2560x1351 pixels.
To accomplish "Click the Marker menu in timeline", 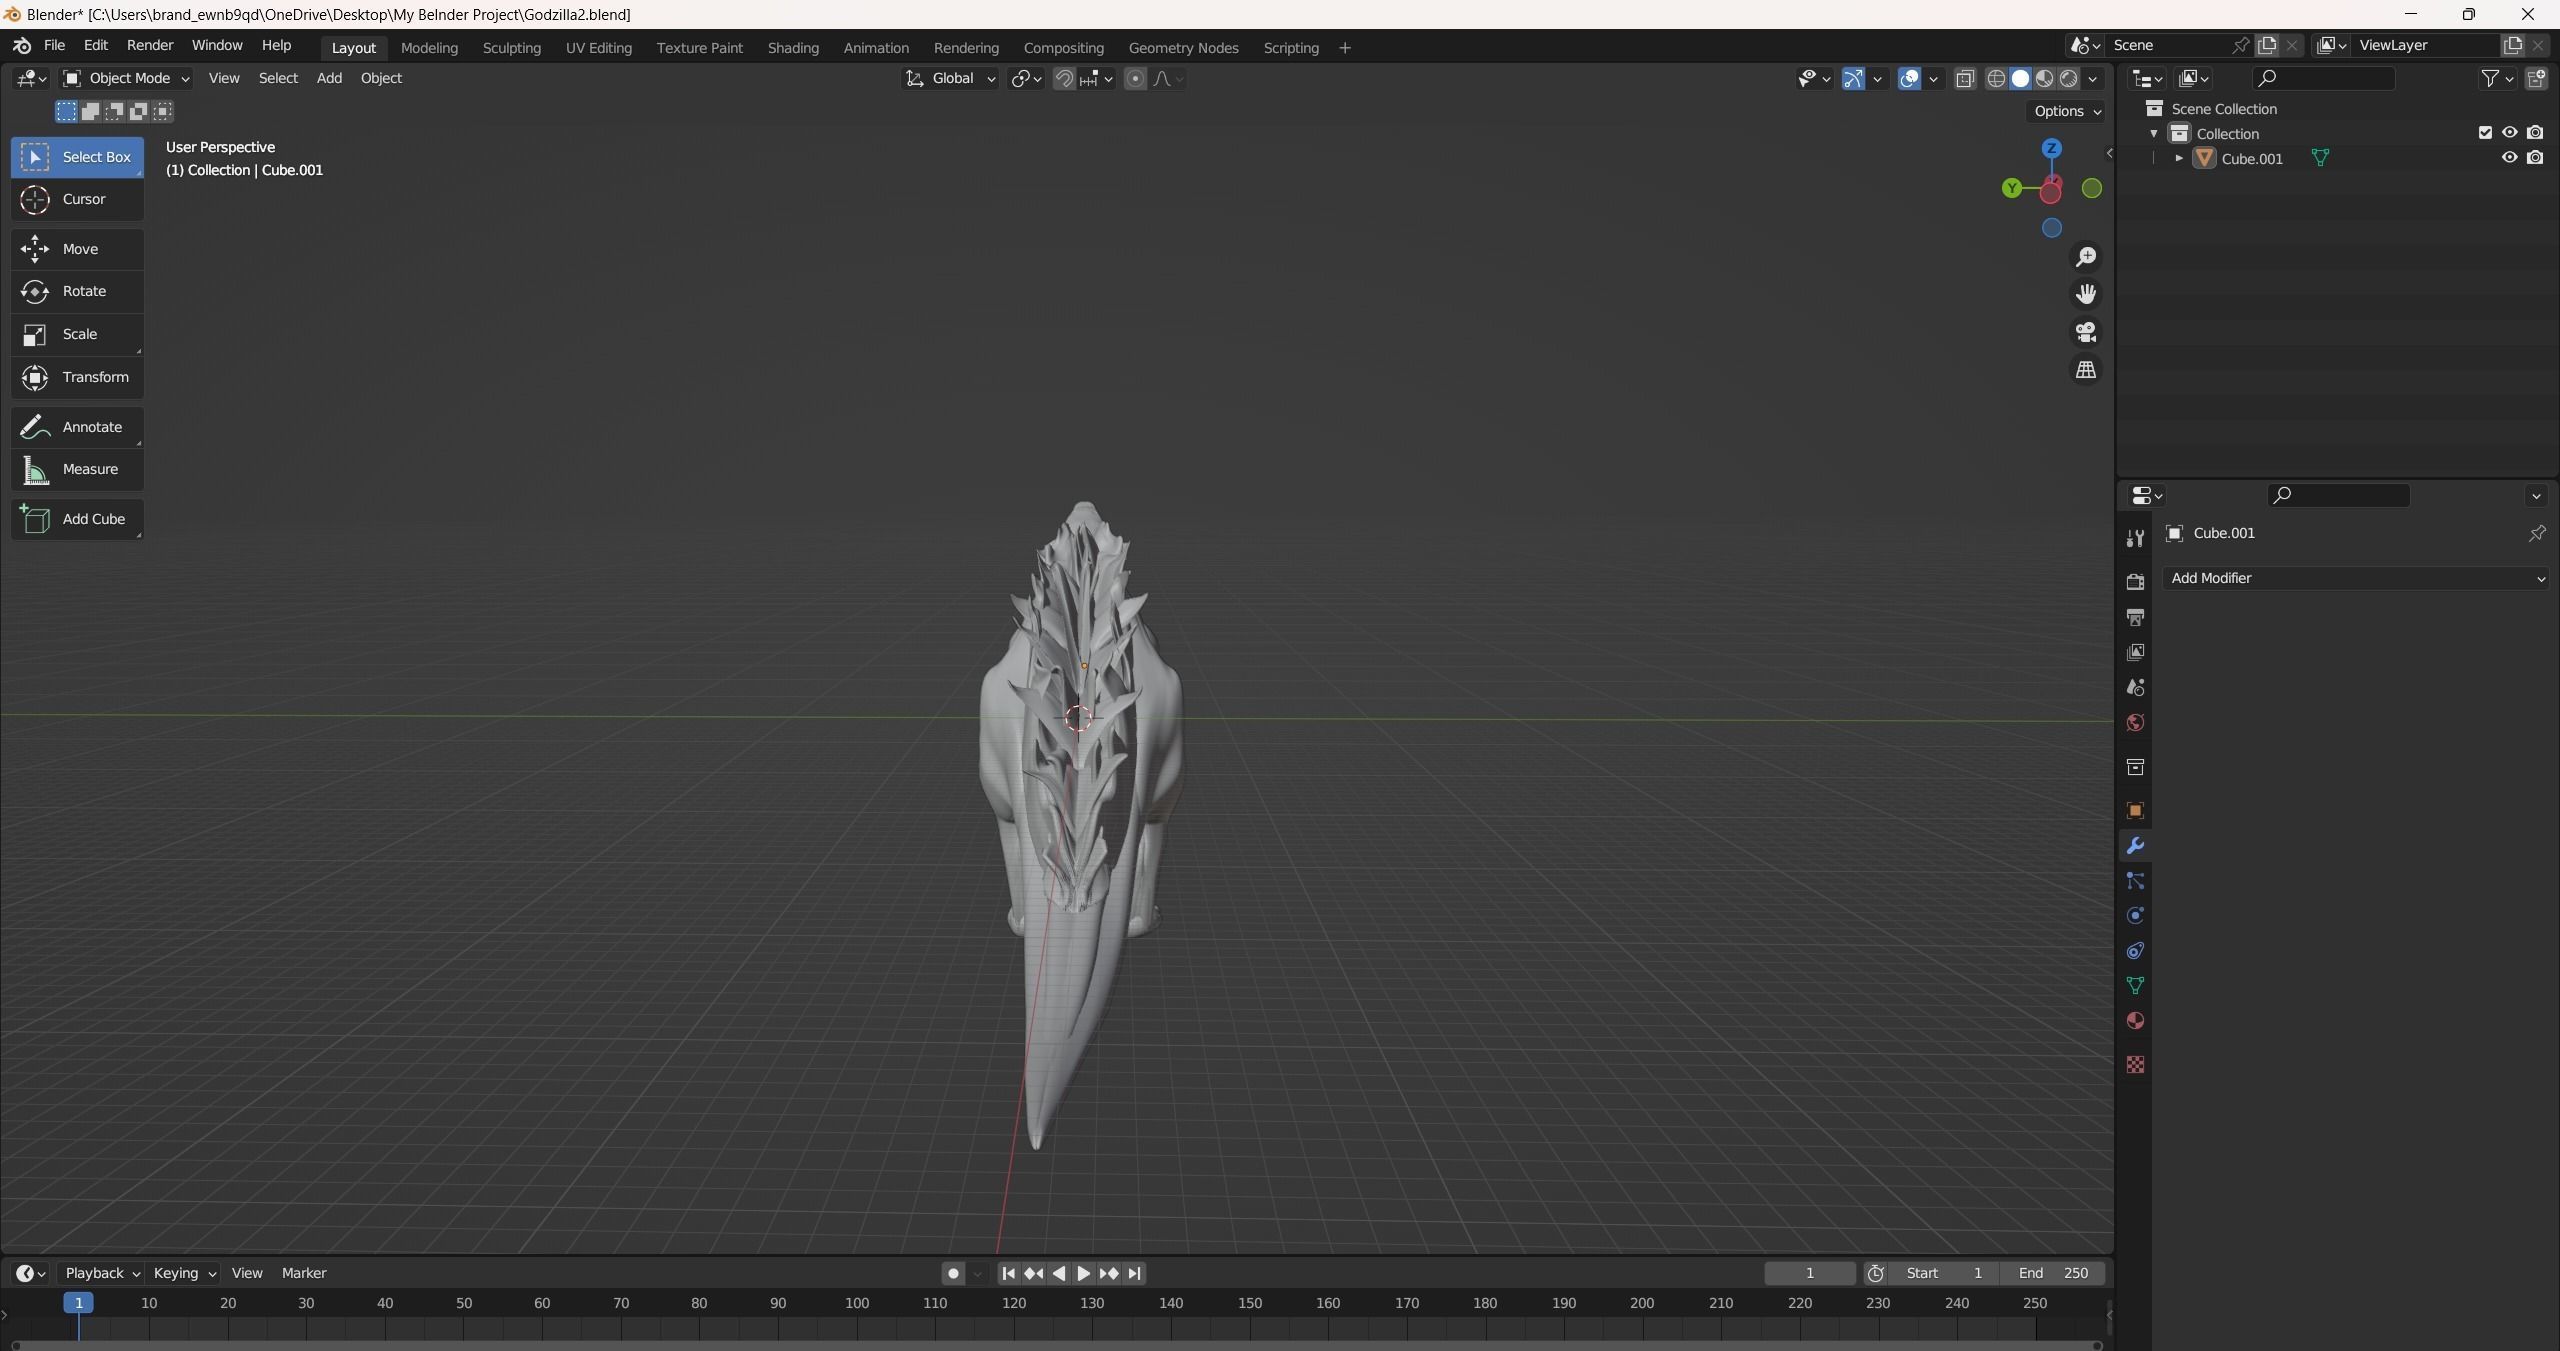I will [304, 1273].
